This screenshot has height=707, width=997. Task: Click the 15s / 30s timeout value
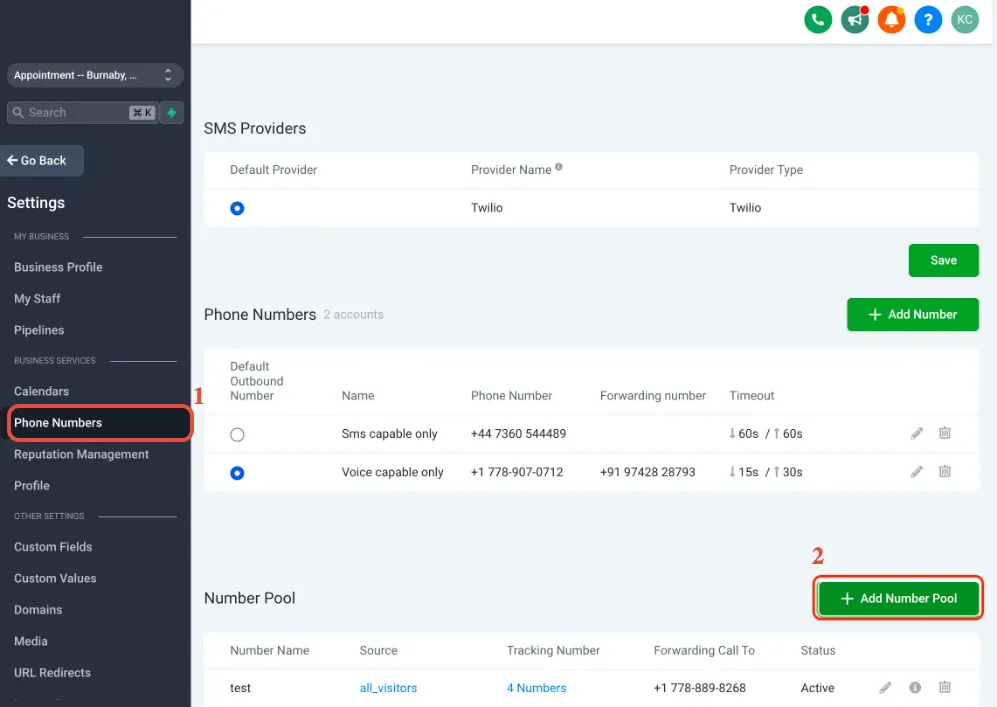click(x=766, y=472)
